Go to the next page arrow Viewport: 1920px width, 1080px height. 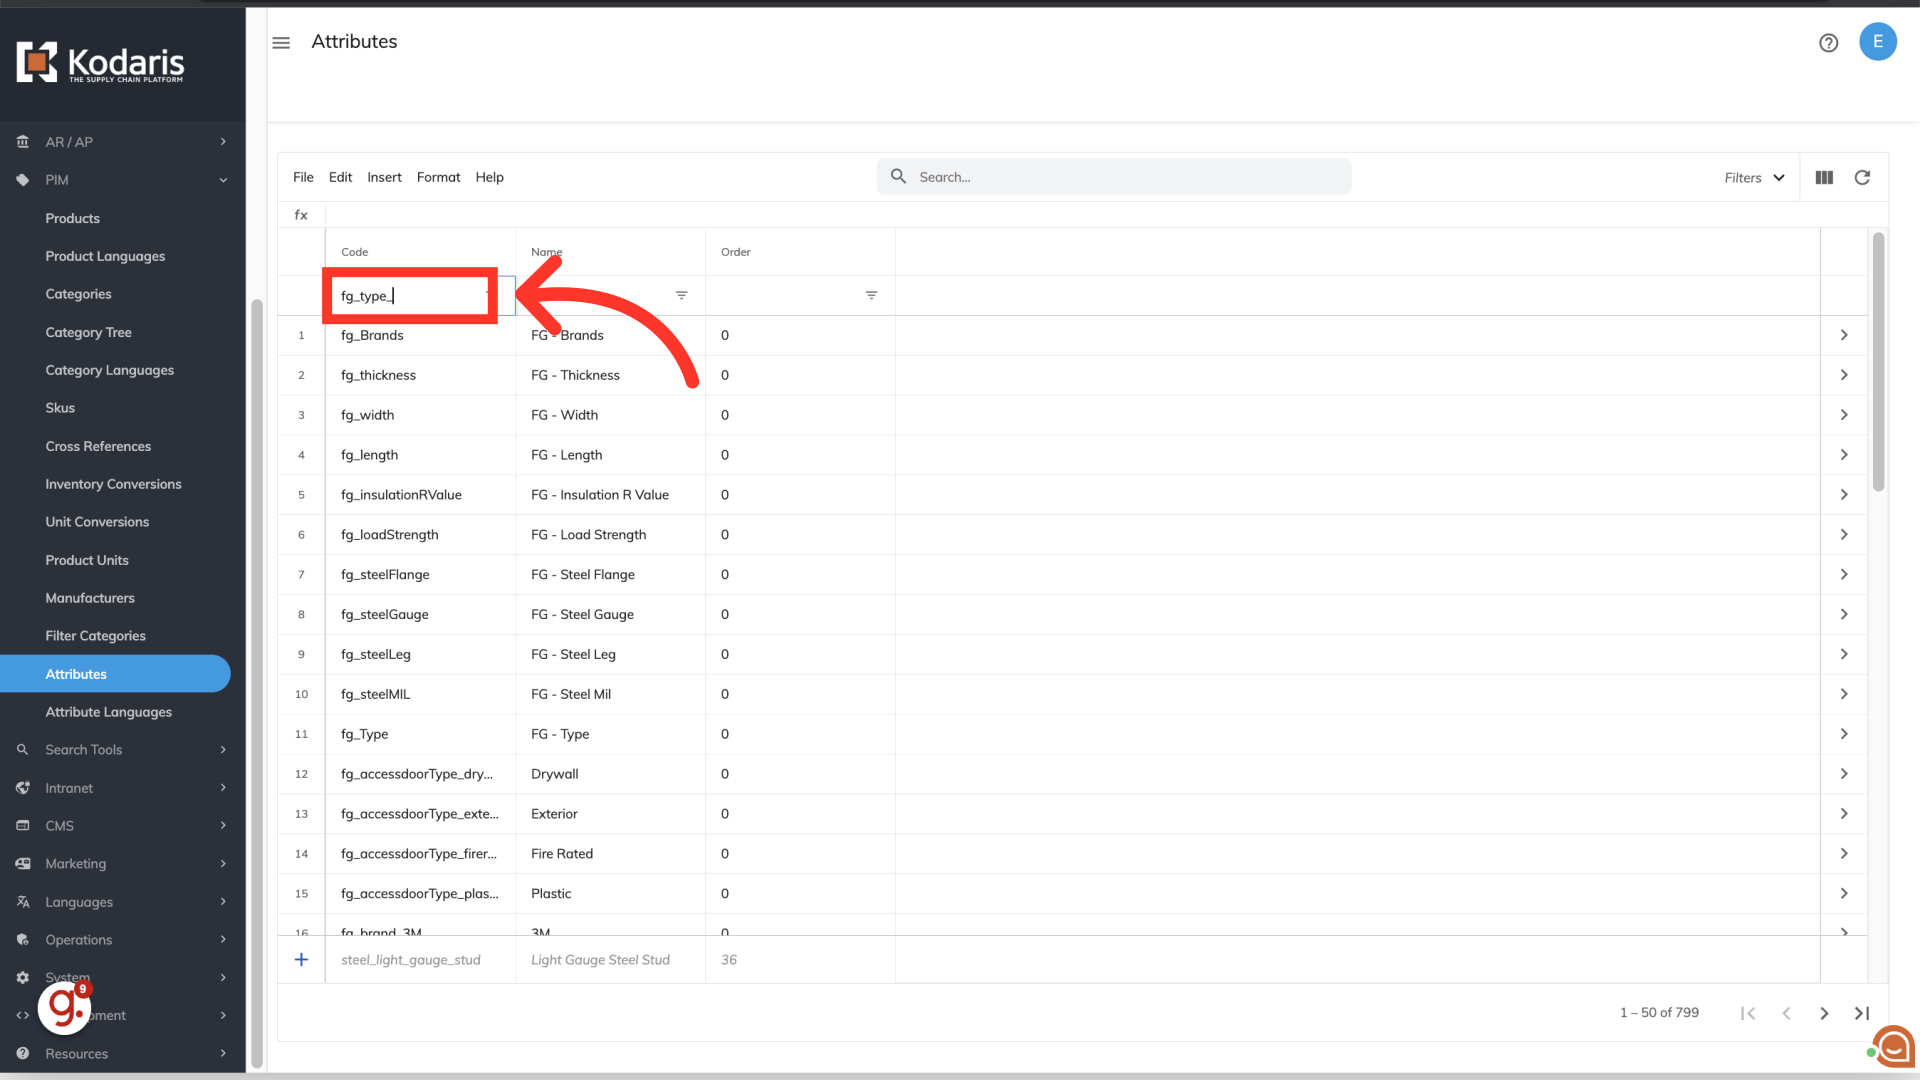(1824, 1013)
